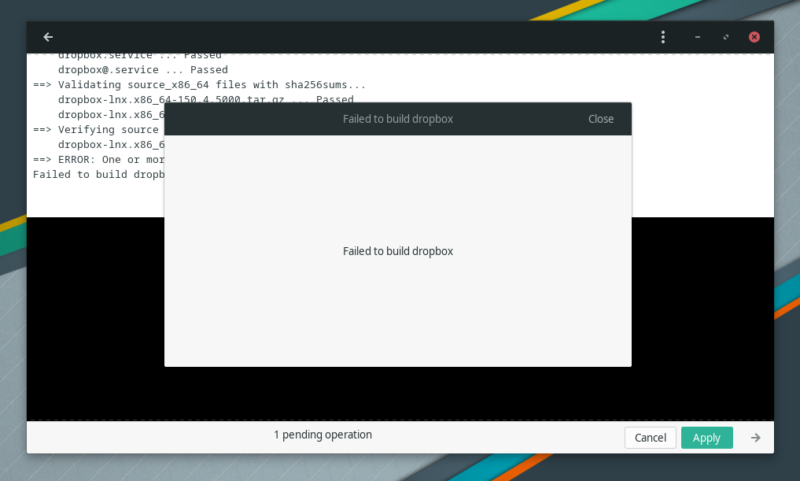Go forward with bottom arrow
The width and height of the screenshot is (800, 481).
pos(756,438)
